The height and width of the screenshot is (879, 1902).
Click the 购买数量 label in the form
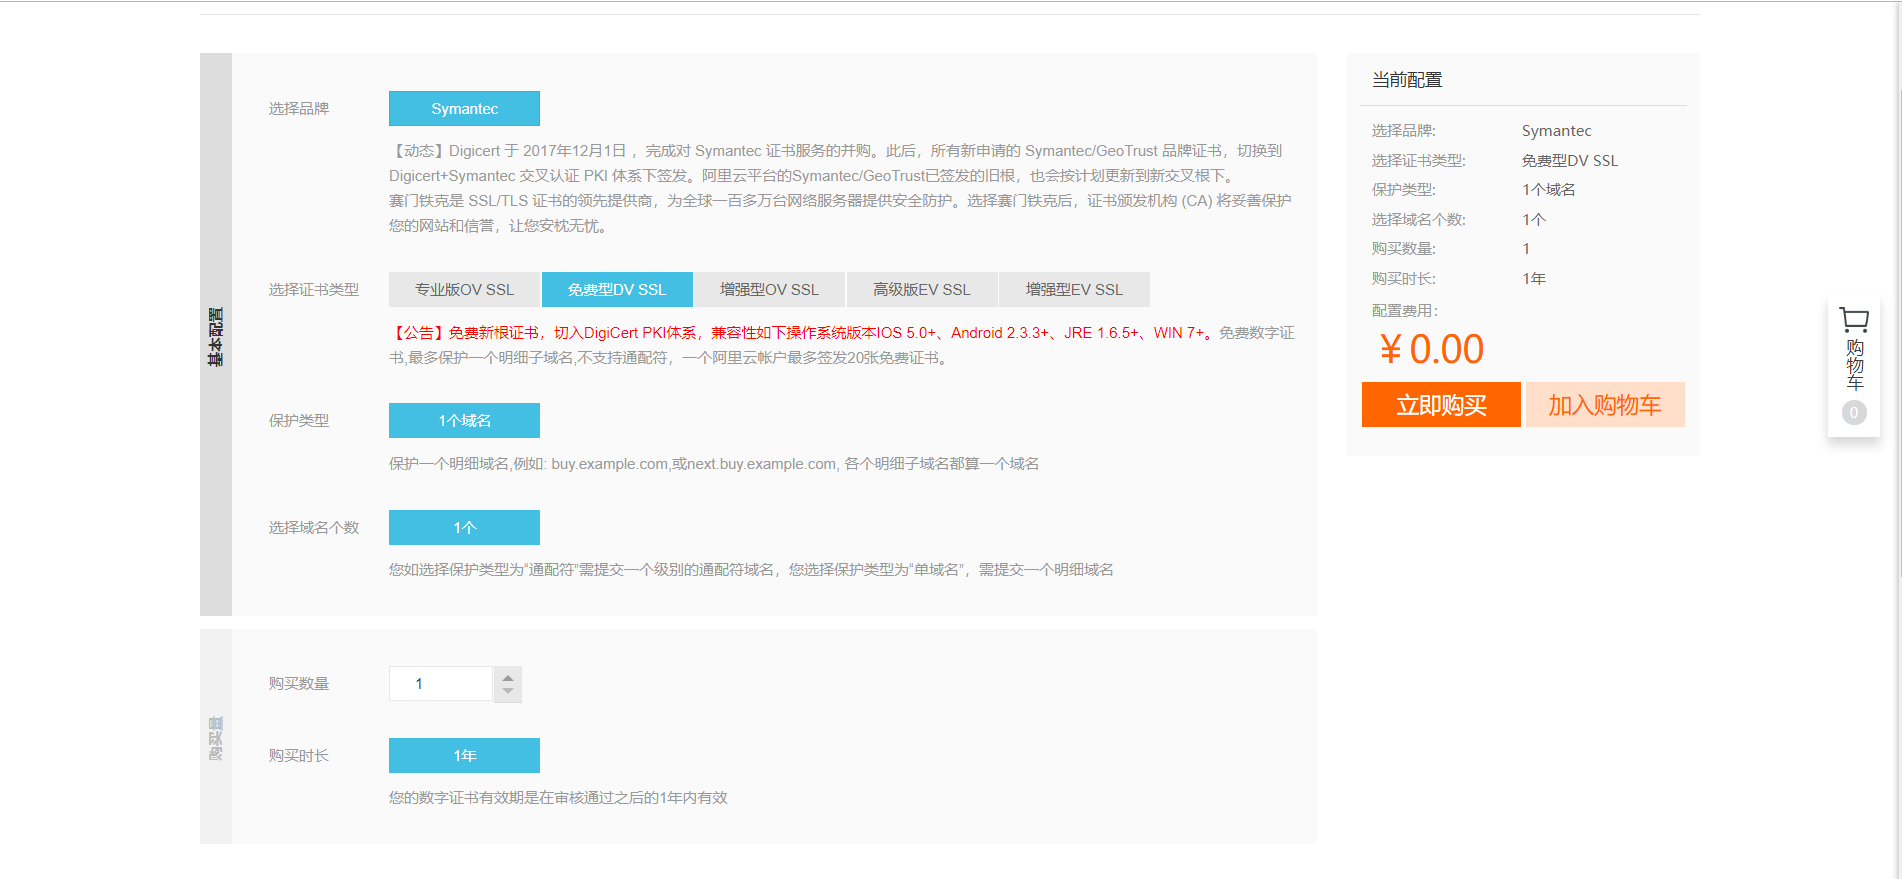298,683
